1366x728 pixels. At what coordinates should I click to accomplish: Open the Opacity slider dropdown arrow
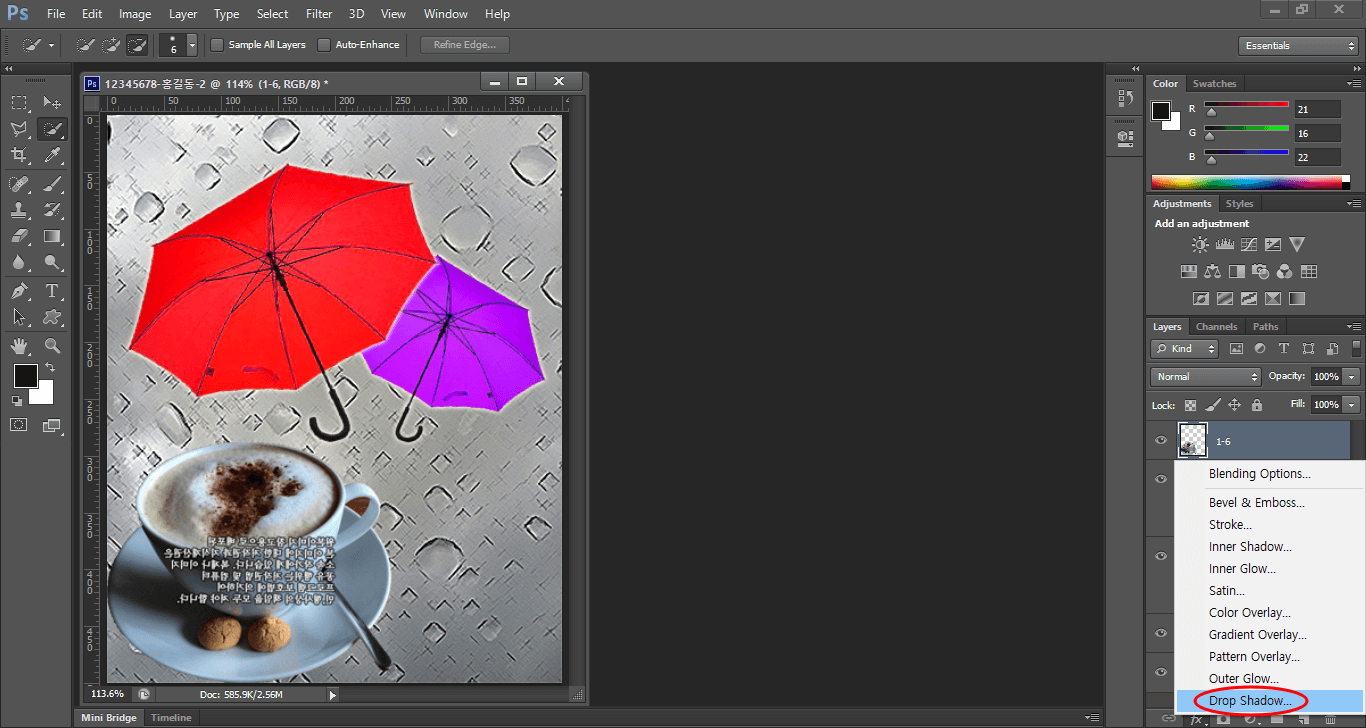click(x=1352, y=377)
